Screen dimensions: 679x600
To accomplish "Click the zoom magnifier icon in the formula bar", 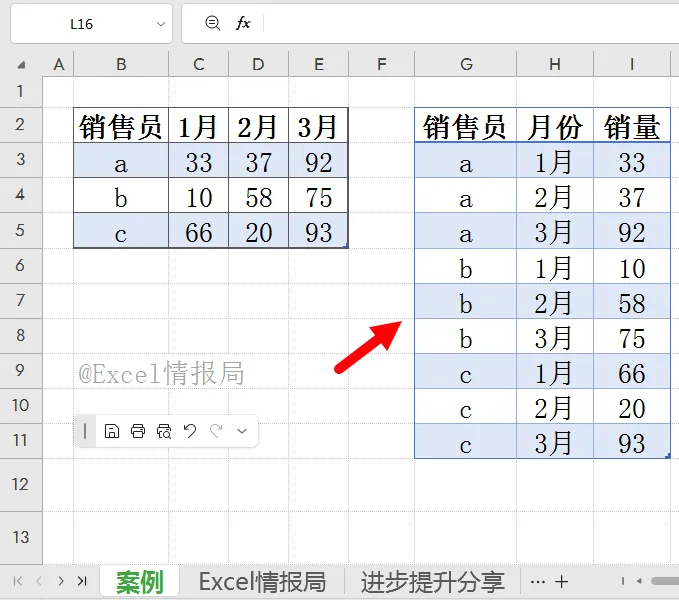I will pyautogui.click(x=213, y=23).
